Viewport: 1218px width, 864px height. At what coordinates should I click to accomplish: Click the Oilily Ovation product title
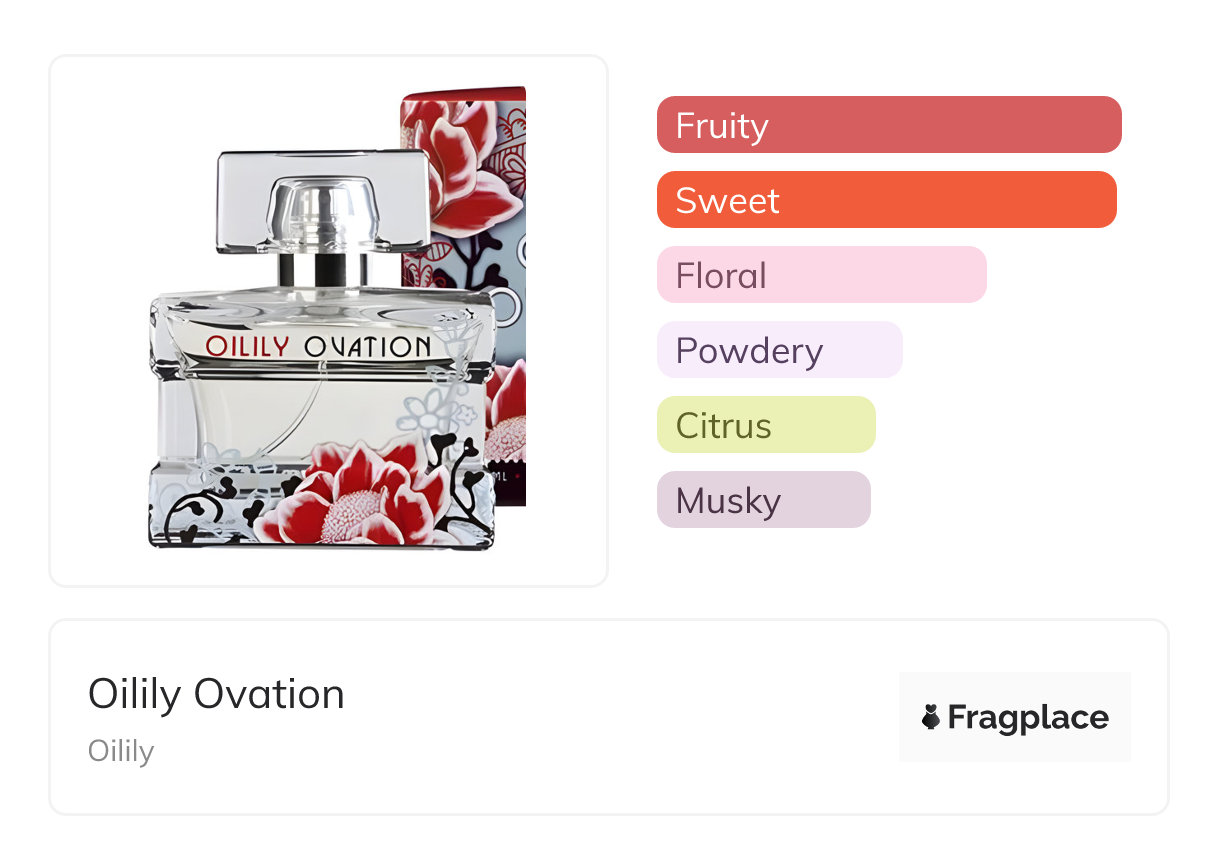pyautogui.click(x=216, y=694)
